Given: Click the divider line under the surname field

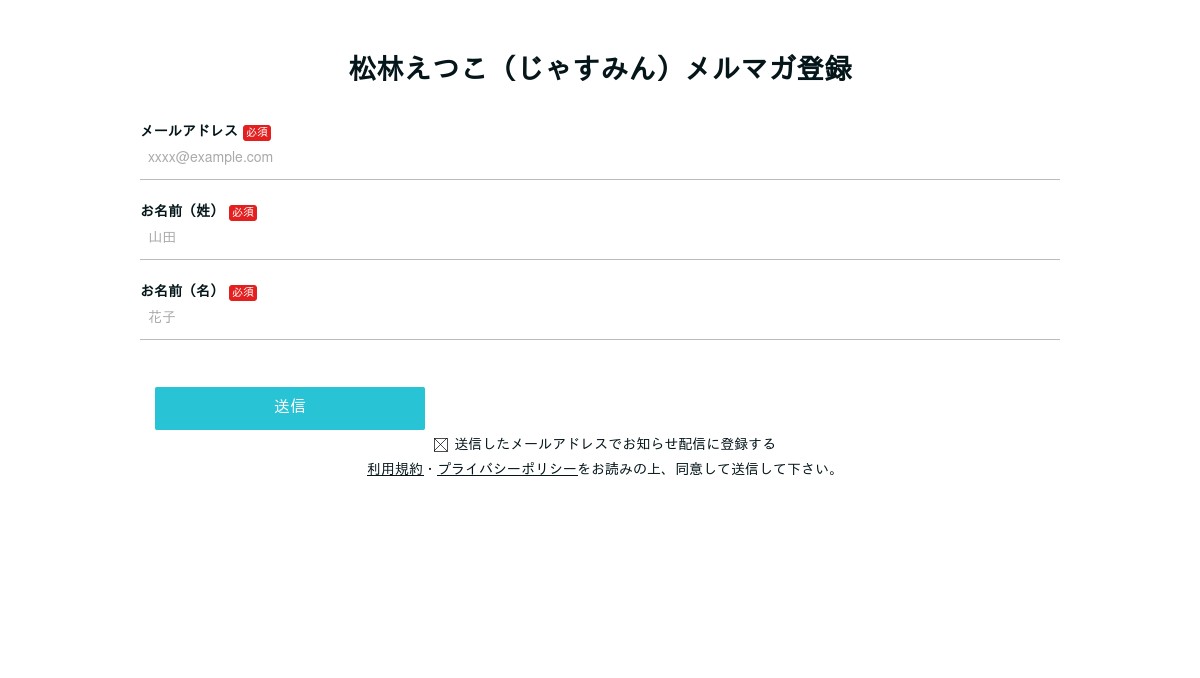Looking at the screenshot, I should coord(600,260).
